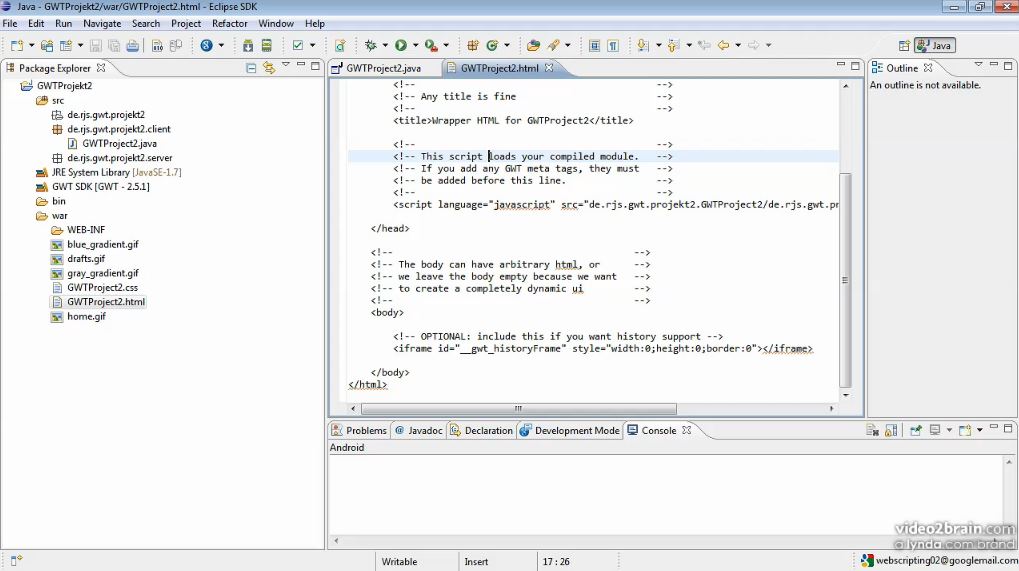The height and width of the screenshot is (571, 1019).
Task: Click the blue Google services icon
Action: tap(207, 45)
